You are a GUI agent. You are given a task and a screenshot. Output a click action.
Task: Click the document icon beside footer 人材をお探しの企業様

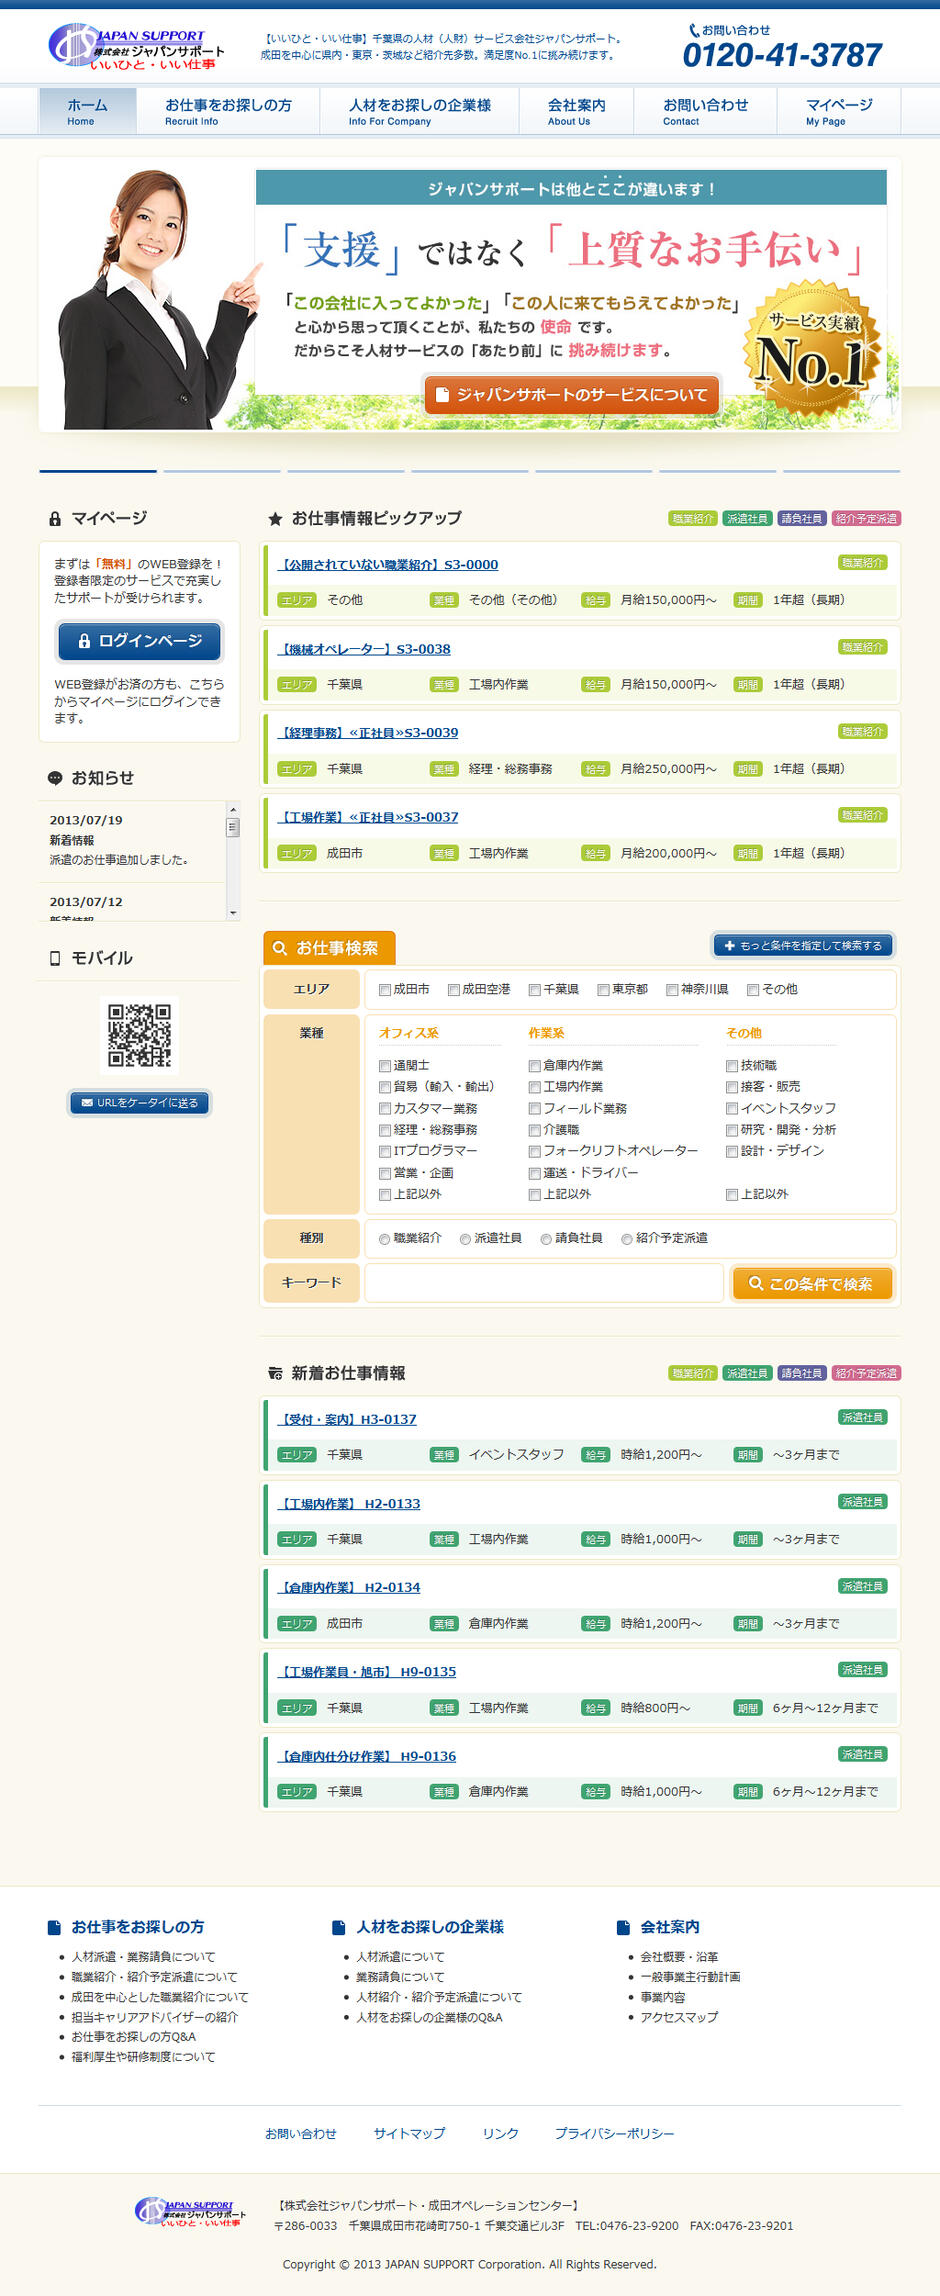pyautogui.click(x=339, y=1927)
